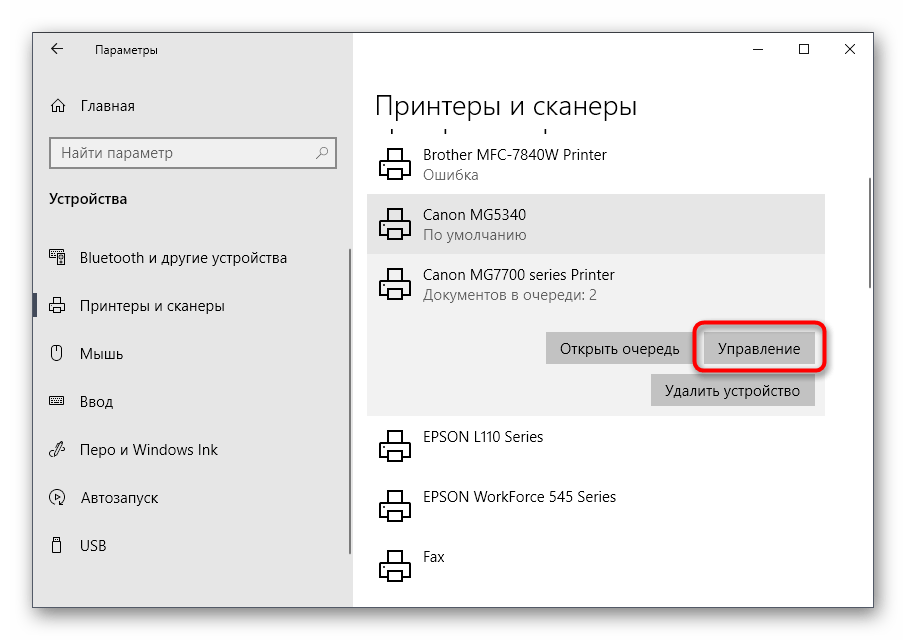Click the search field Найти параметр
This screenshot has width=906, height=640.
[193, 153]
